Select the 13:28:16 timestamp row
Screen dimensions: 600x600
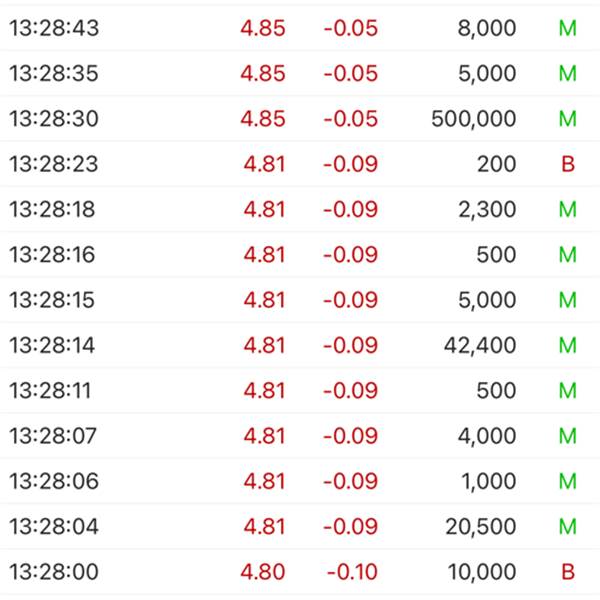click(x=300, y=254)
